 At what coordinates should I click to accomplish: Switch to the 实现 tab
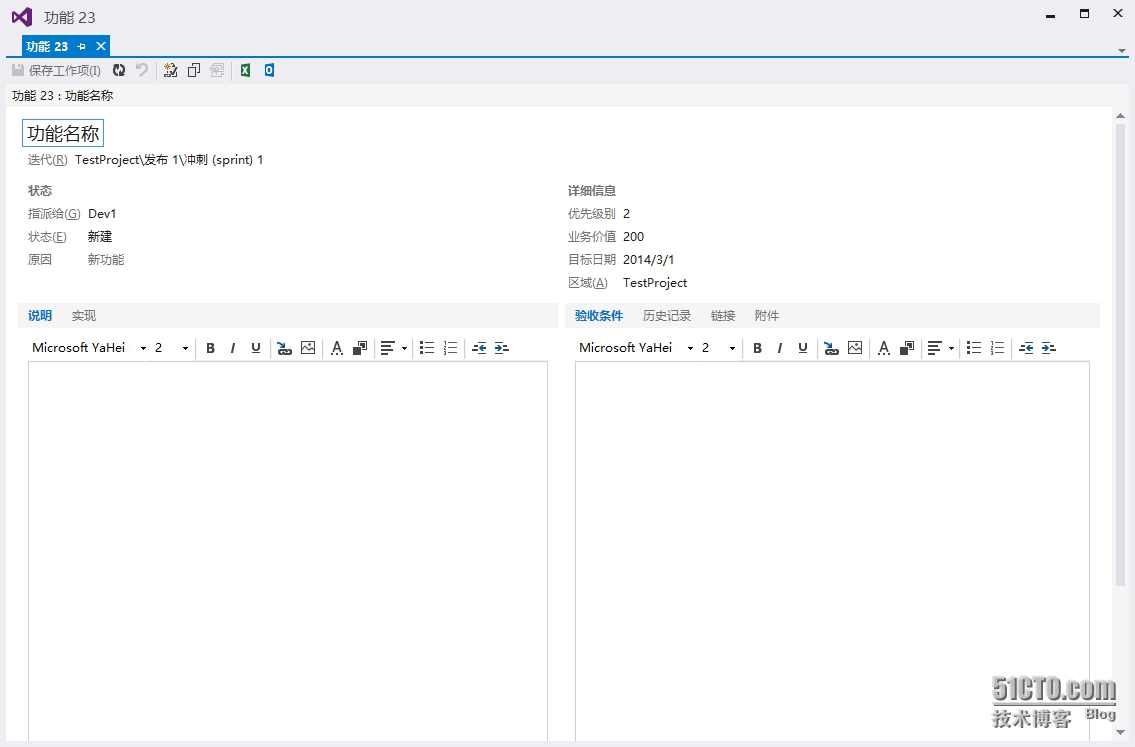coord(84,316)
